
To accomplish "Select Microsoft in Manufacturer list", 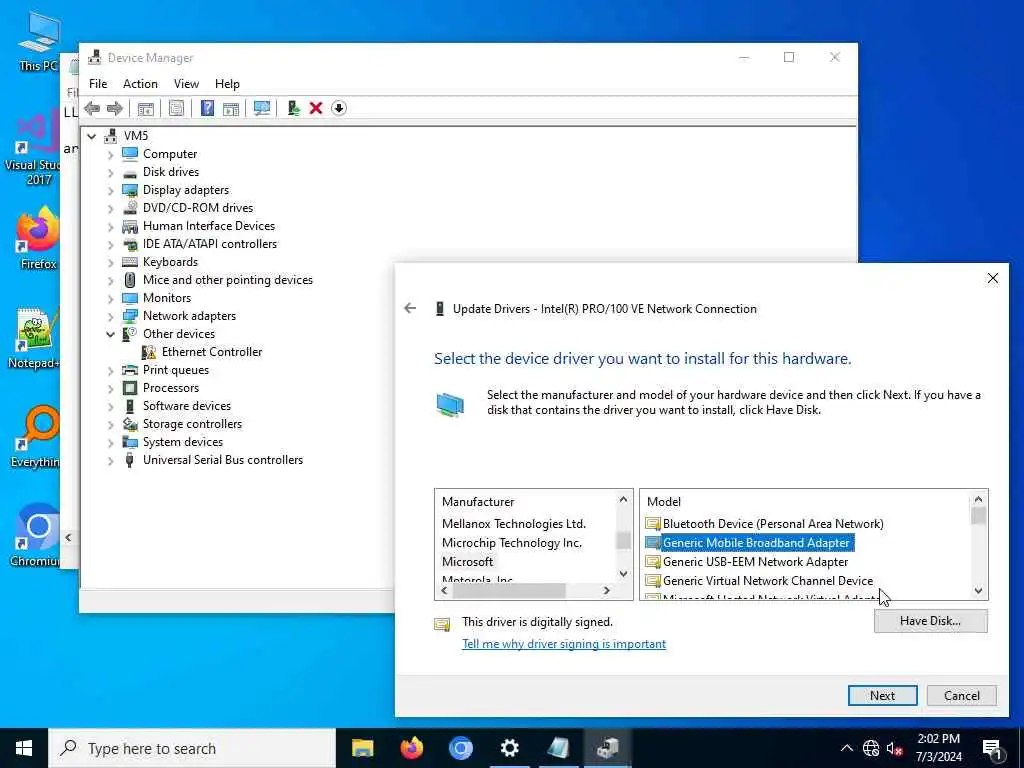I will tap(468, 562).
